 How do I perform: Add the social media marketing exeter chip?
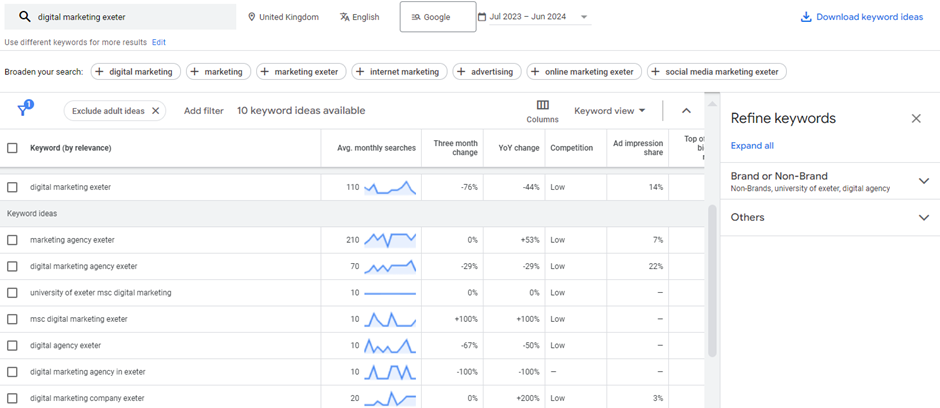716,72
